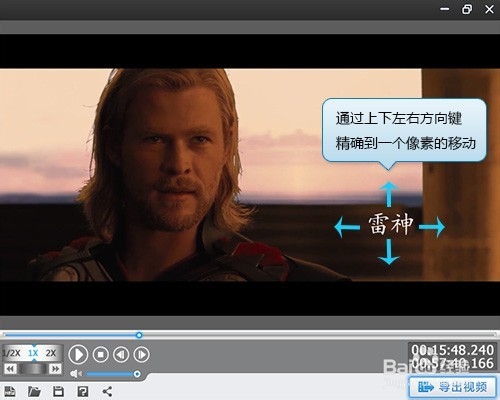500x400 pixels.
Task: Close the application window
Action: tap(489, 9)
